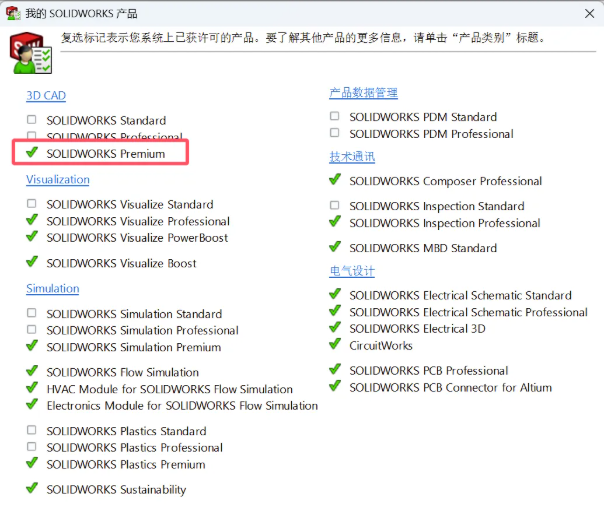Close the 我的 SOLIDWORKS 产品 dialog
Screen dimensions: 604x527
pos(589,14)
